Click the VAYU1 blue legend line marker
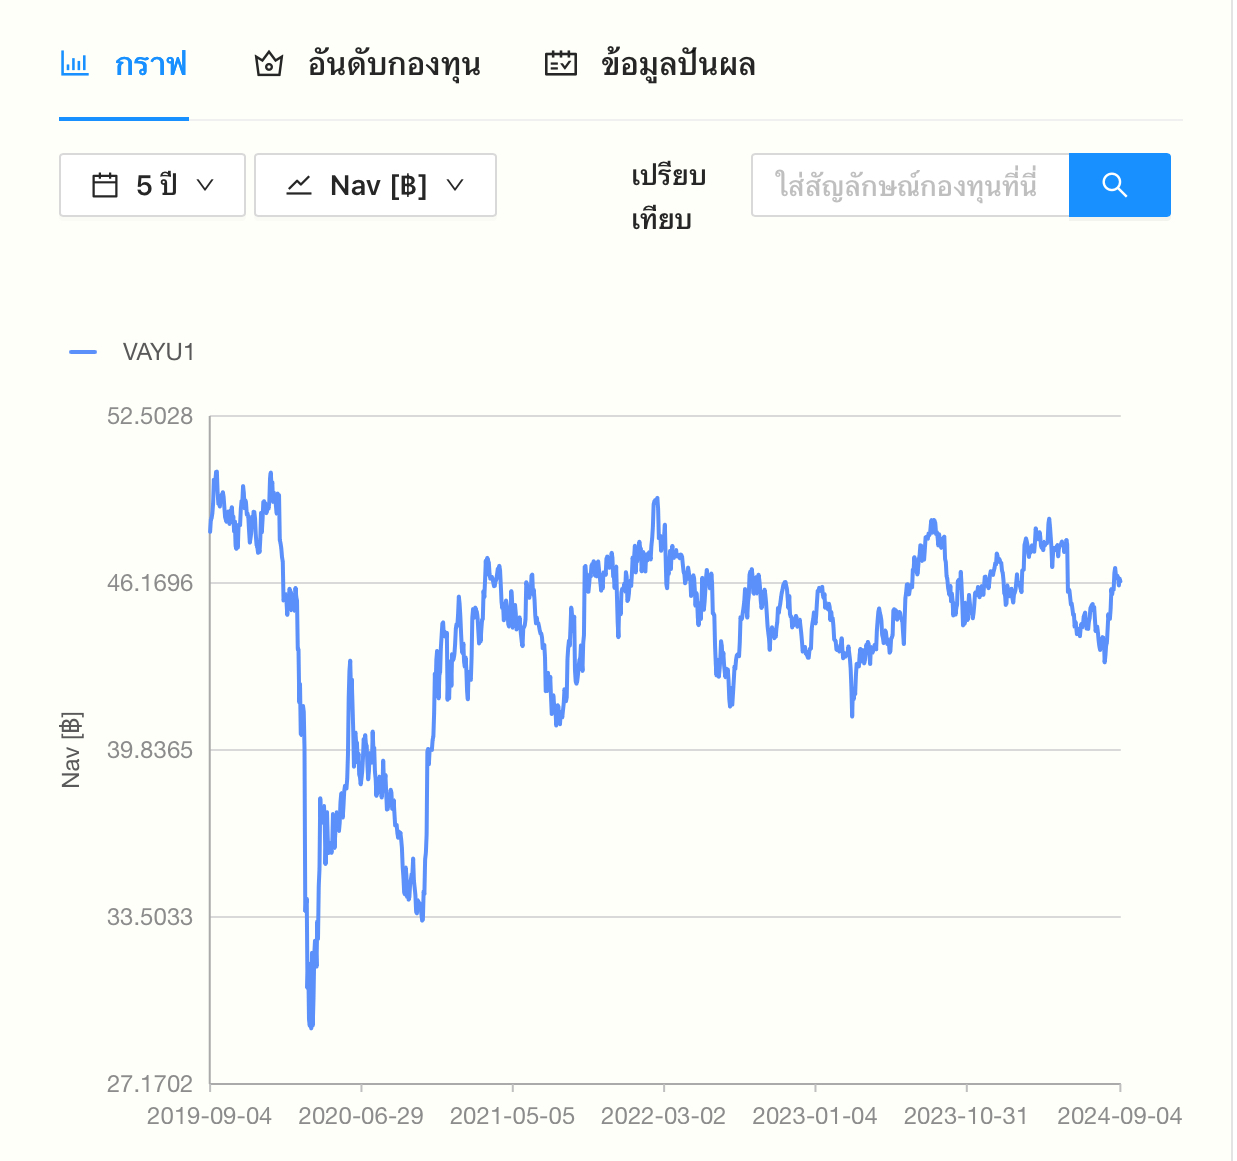Image resolution: width=1237 pixels, height=1161 pixels. click(x=83, y=352)
